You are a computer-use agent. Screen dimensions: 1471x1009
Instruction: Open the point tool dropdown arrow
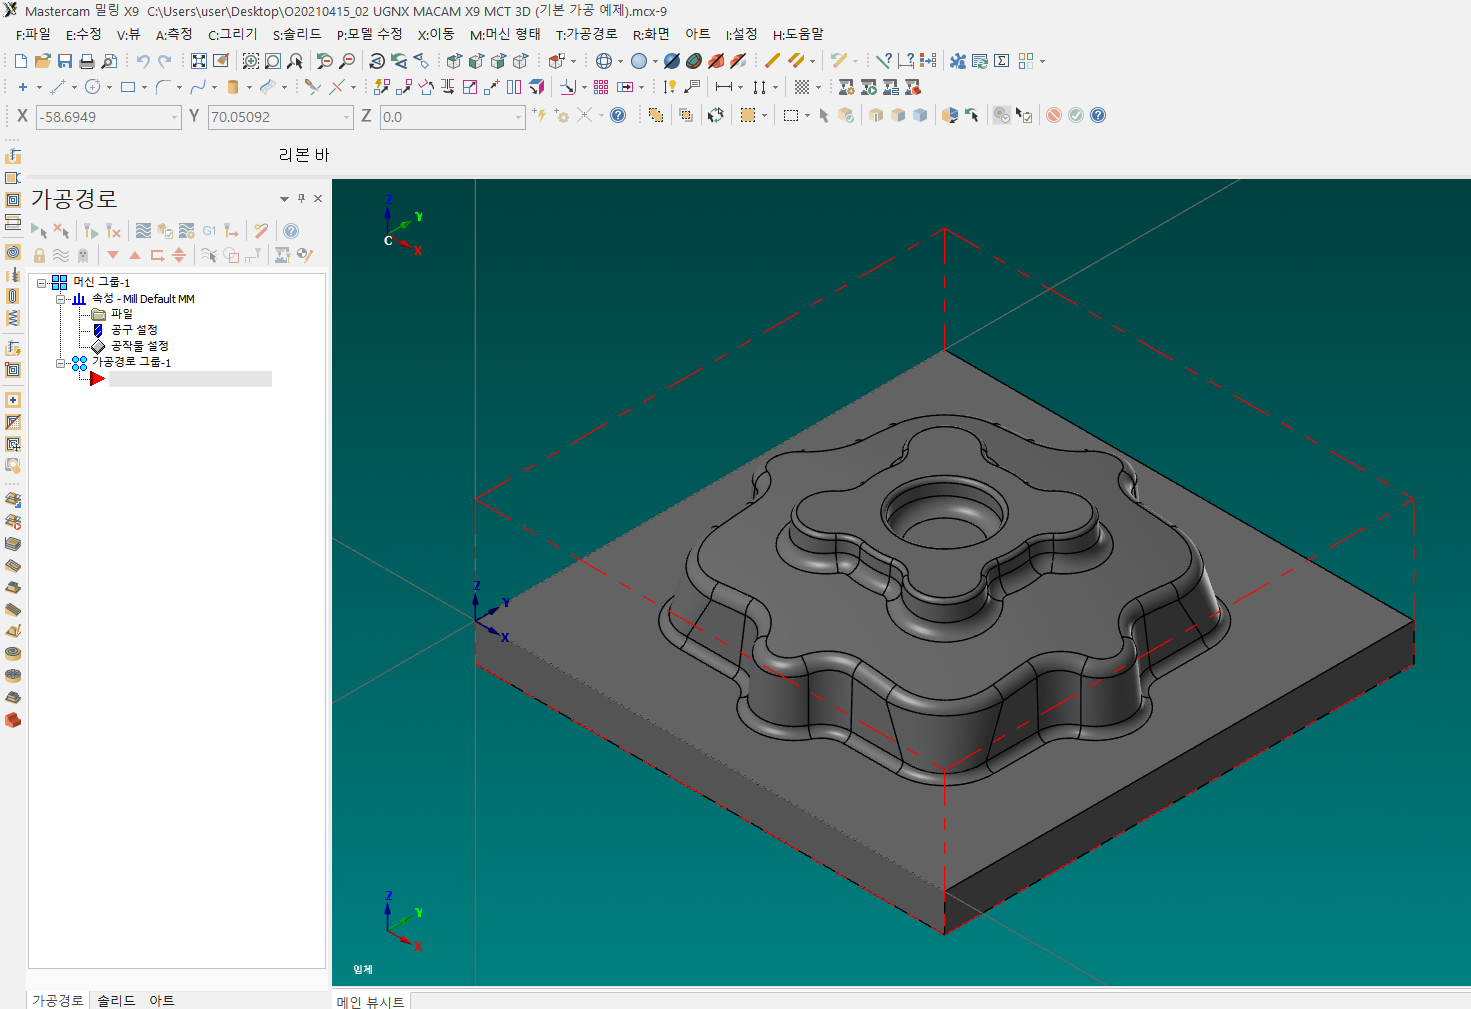click(x=39, y=87)
